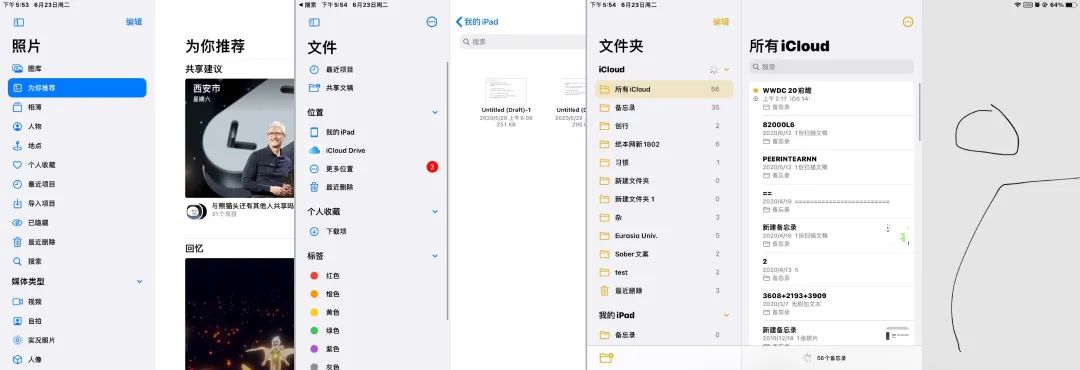Open Untitled (Draft)-1 file thumbnail
1080x370 pixels.
(506, 92)
